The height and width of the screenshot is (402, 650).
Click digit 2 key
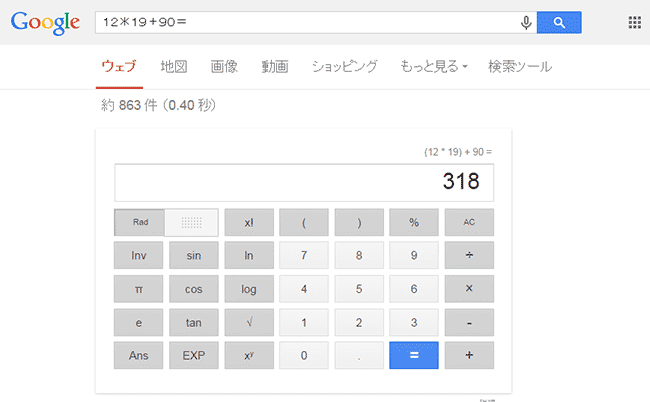359,322
